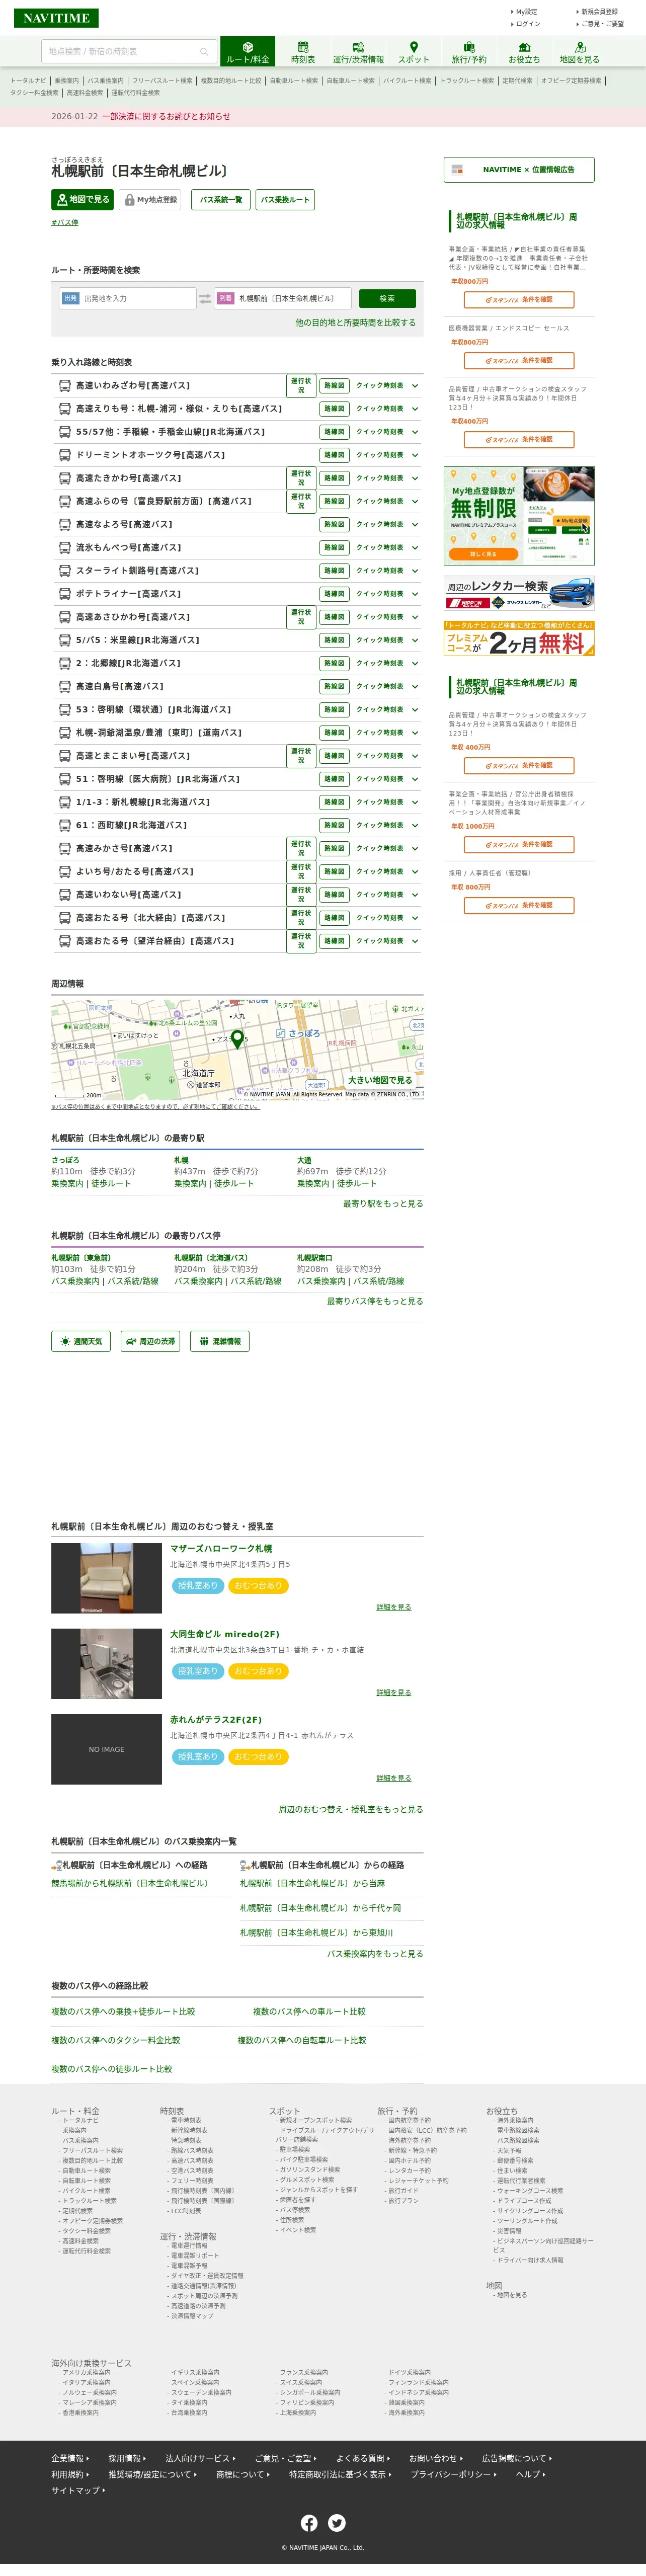Image resolution: width=646 pixels, height=2576 pixels.
Task: Click the bus icon beside 高速いわみざわ号
Action: point(64,385)
